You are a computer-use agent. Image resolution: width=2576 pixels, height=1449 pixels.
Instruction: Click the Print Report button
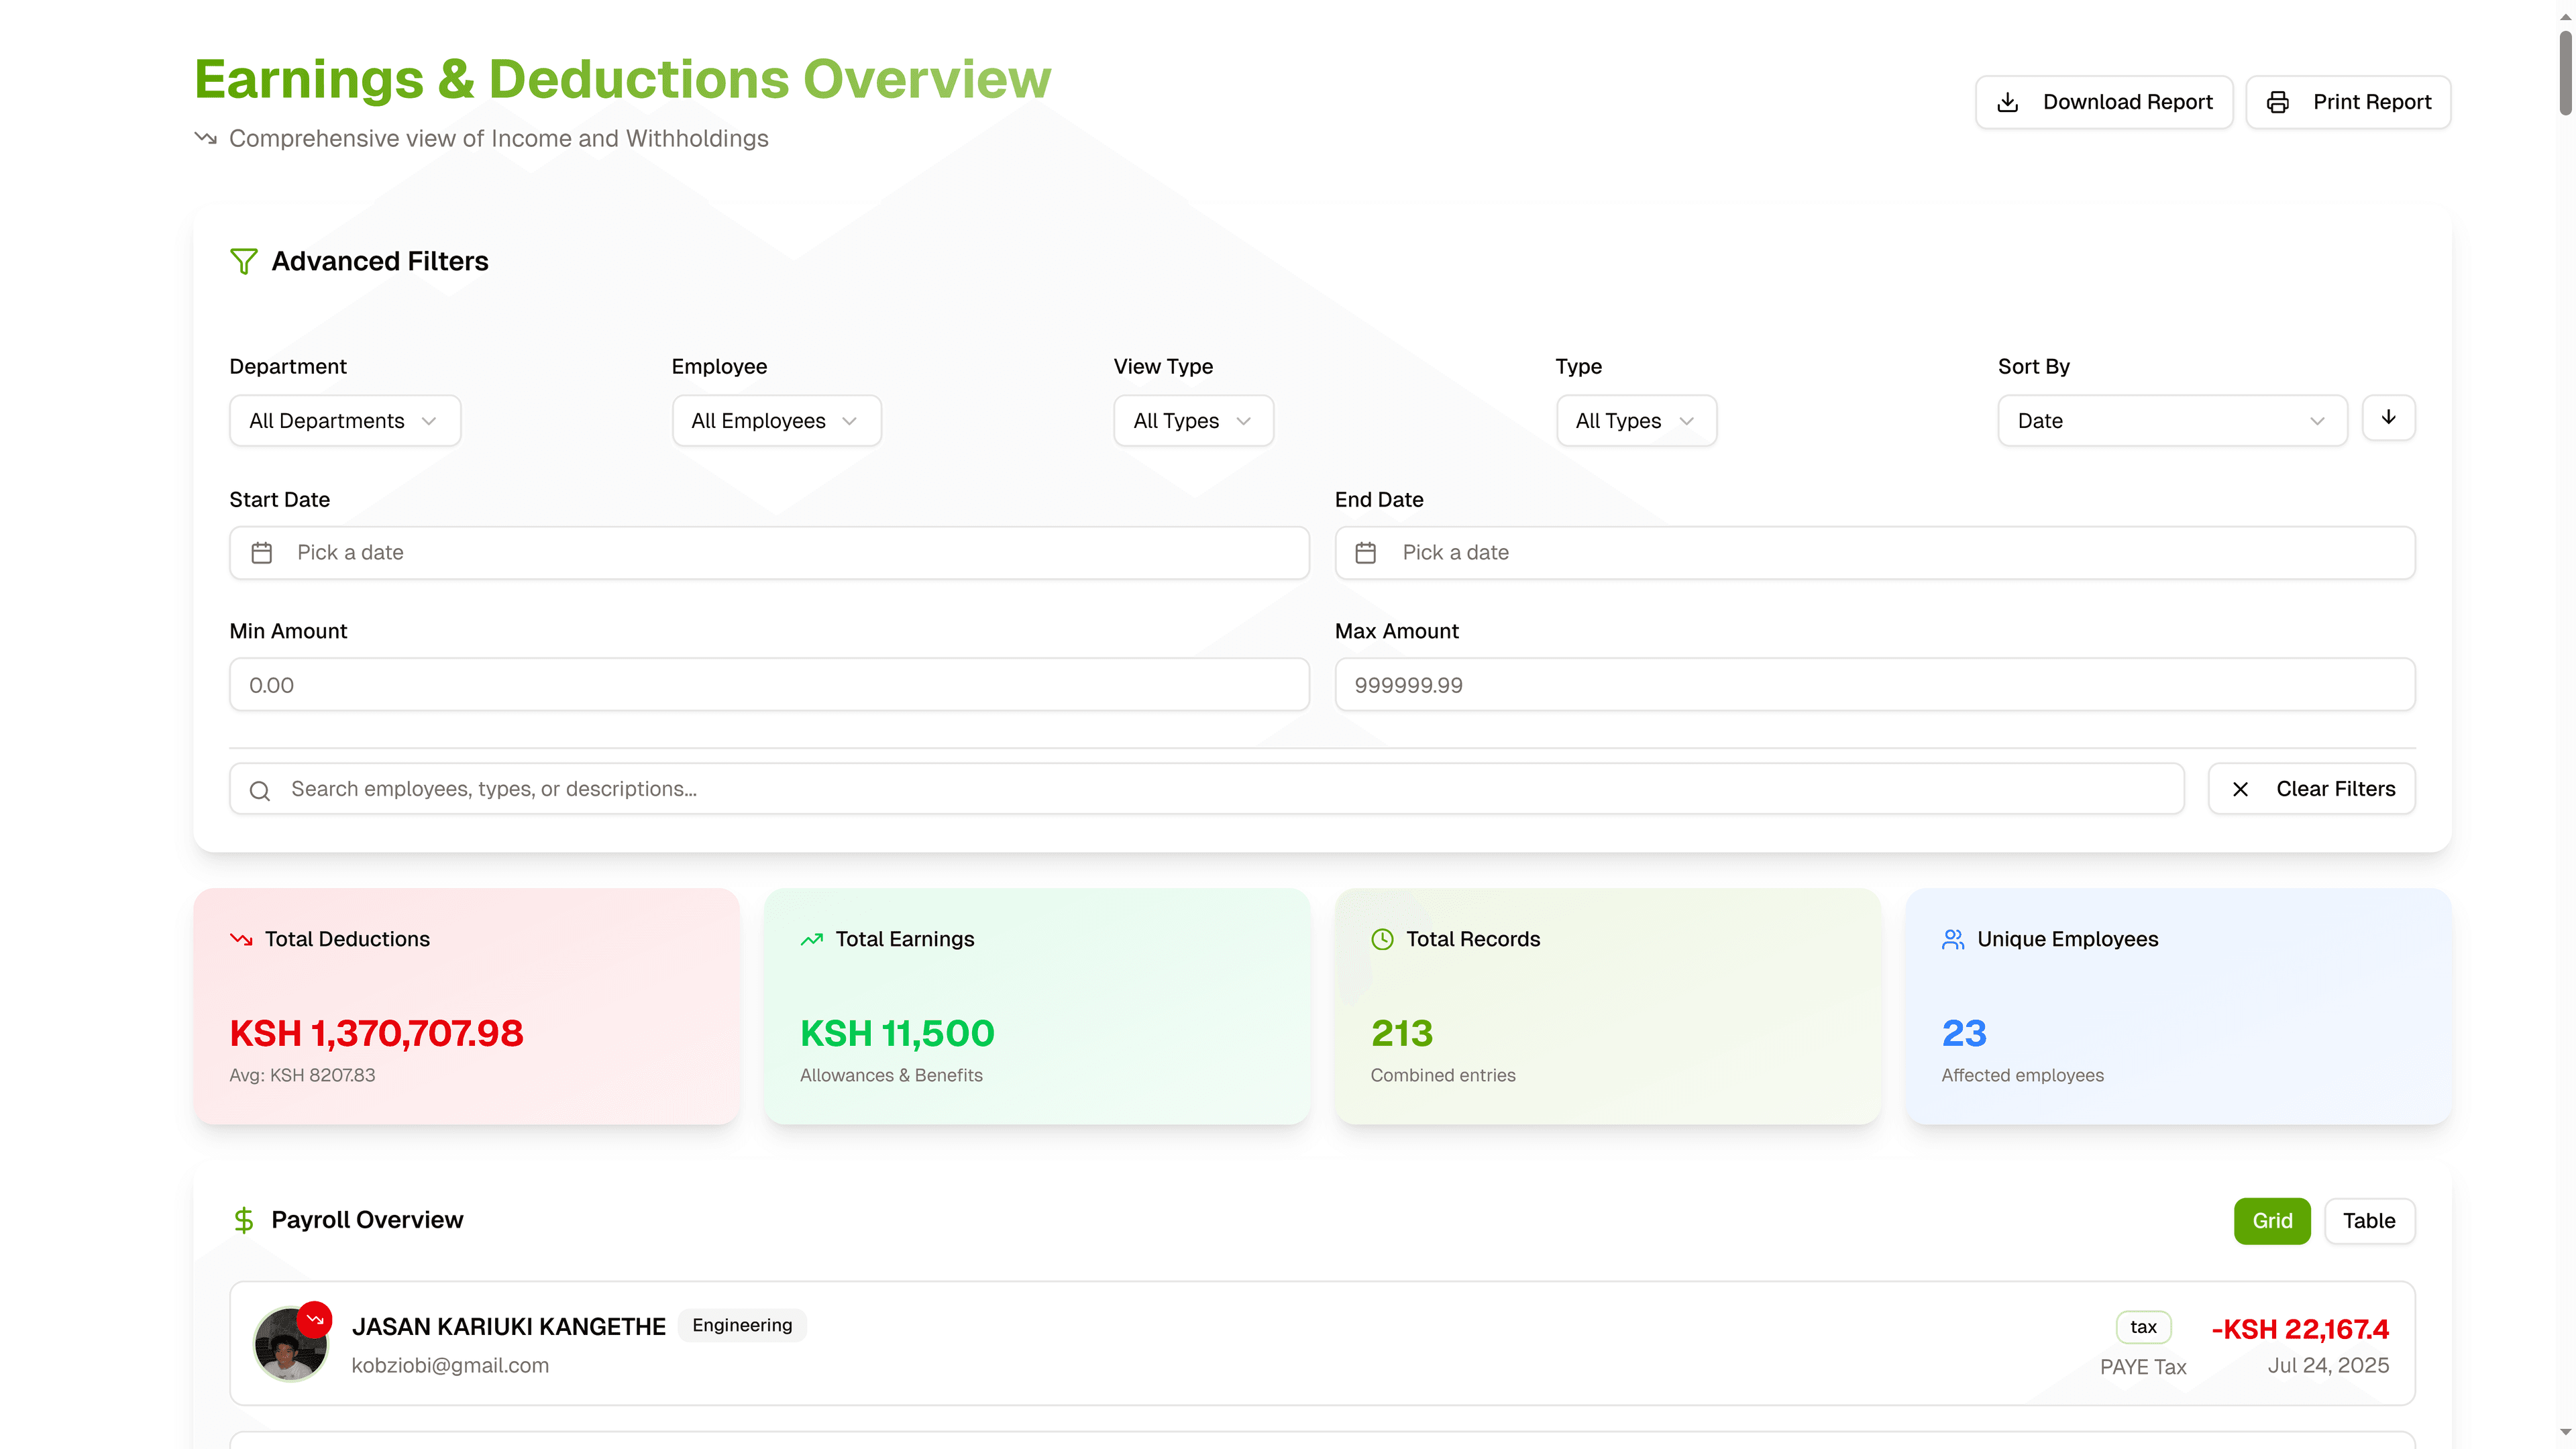[x=2348, y=102]
